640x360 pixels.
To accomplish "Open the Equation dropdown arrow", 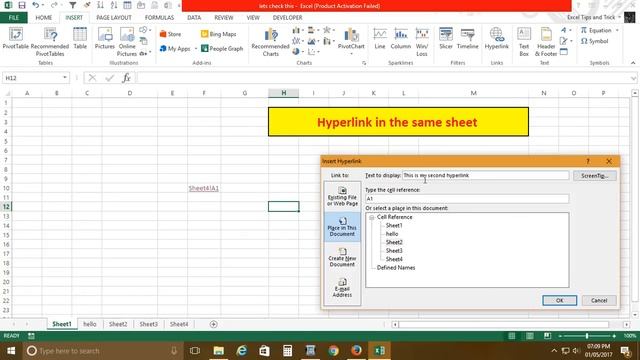I will 617,31.
